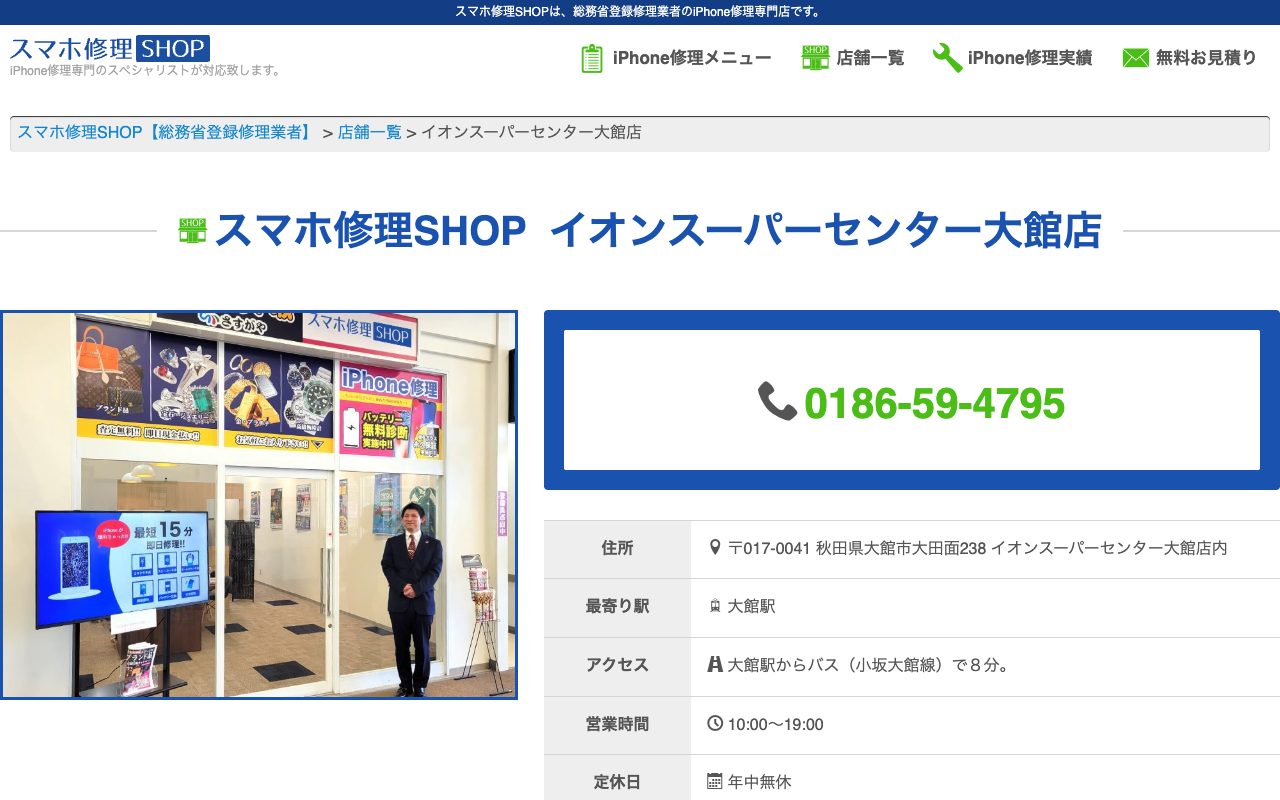Click the green shop icon in navigation

click(815, 58)
